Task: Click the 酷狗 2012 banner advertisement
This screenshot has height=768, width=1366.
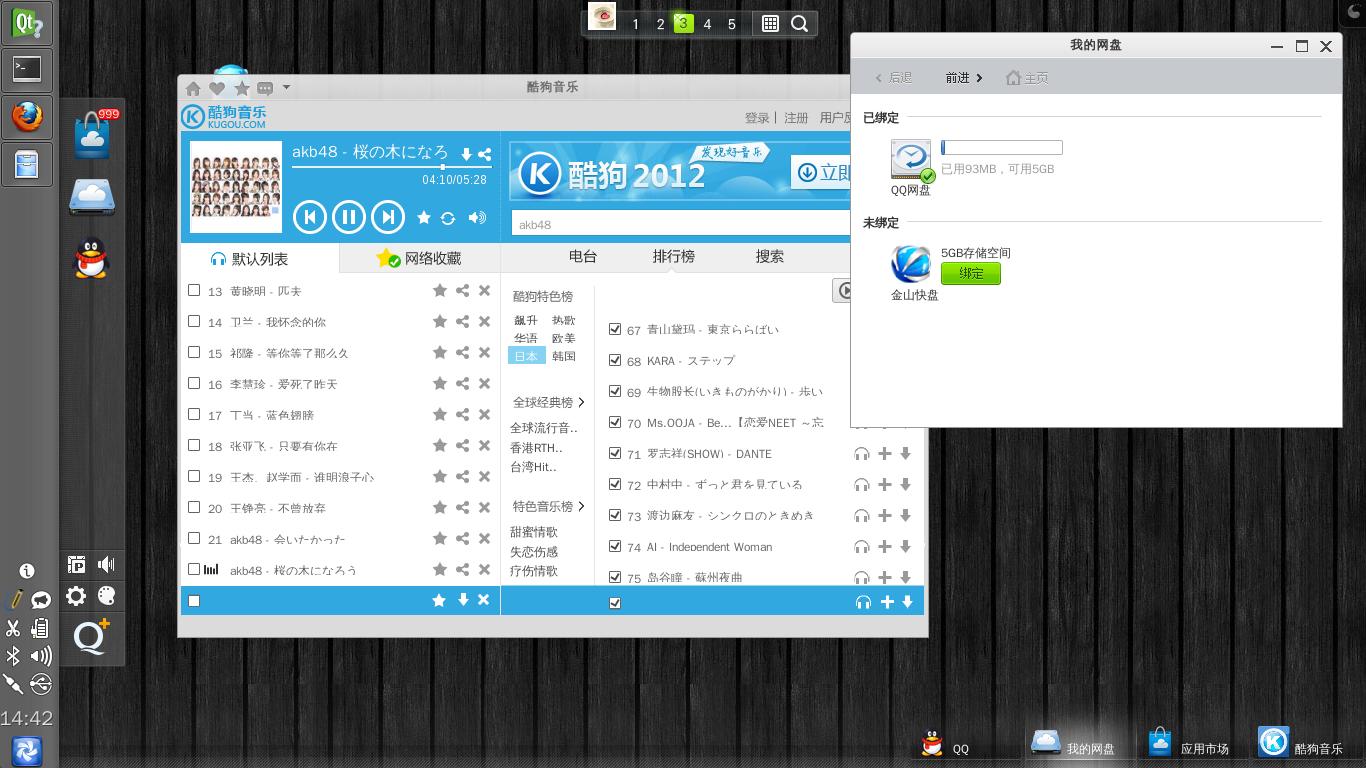Action: click(x=680, y=172)
